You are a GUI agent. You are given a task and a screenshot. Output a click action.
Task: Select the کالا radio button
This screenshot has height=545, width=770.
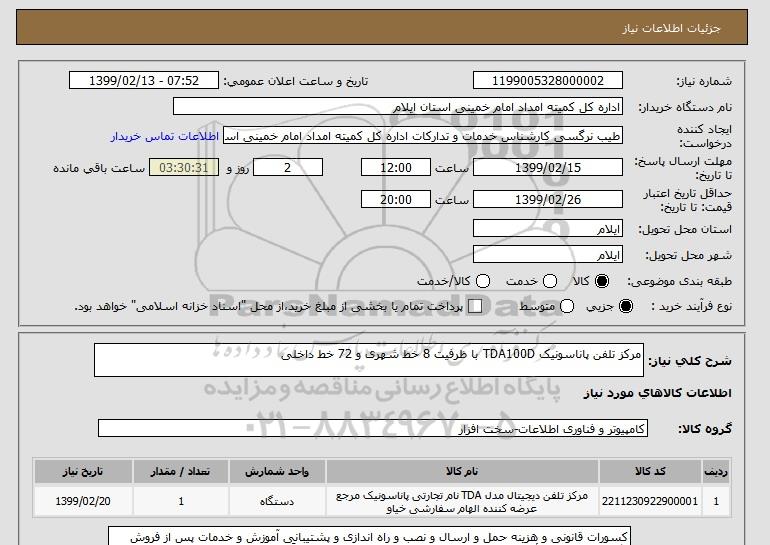click(x=602, y=281)
